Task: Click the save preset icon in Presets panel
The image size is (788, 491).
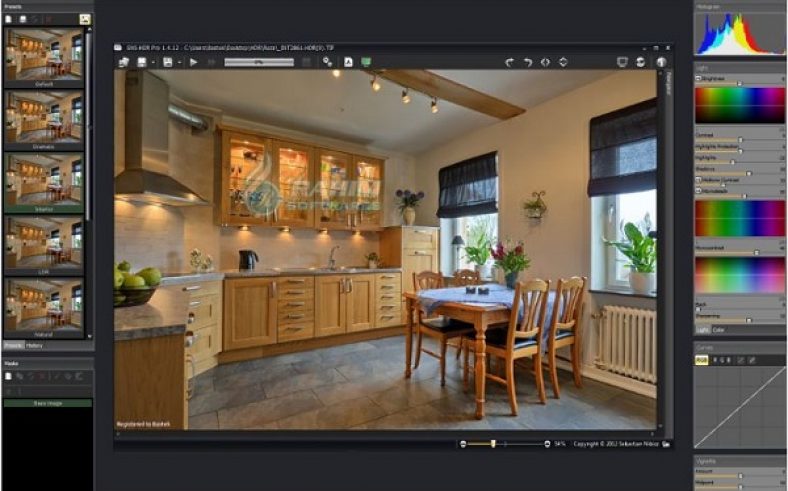Action: 23,19
